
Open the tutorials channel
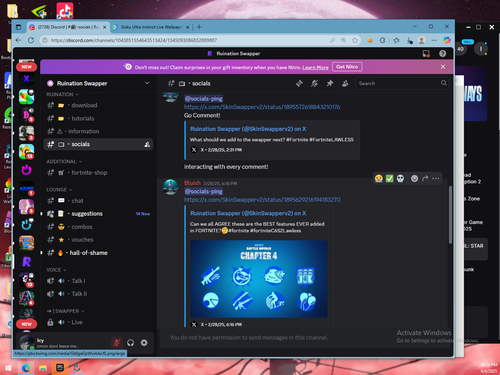(x=98, y=118)
